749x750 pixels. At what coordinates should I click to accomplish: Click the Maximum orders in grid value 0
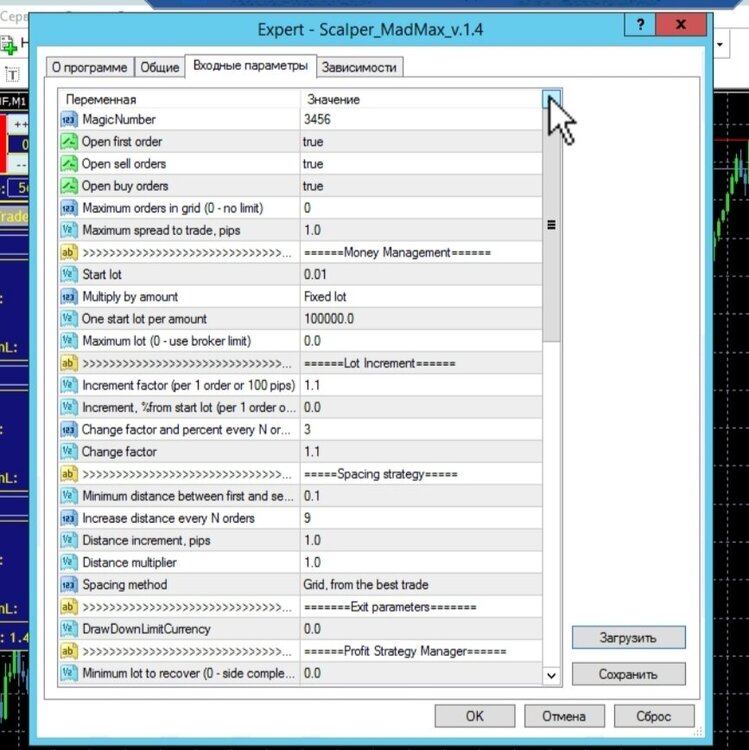click(307, 208)
